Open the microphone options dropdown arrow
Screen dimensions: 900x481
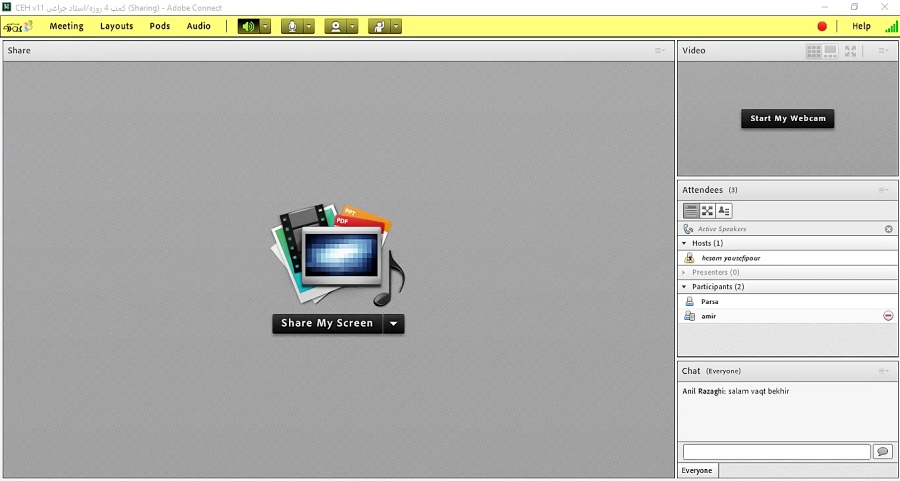click(309, 26)
